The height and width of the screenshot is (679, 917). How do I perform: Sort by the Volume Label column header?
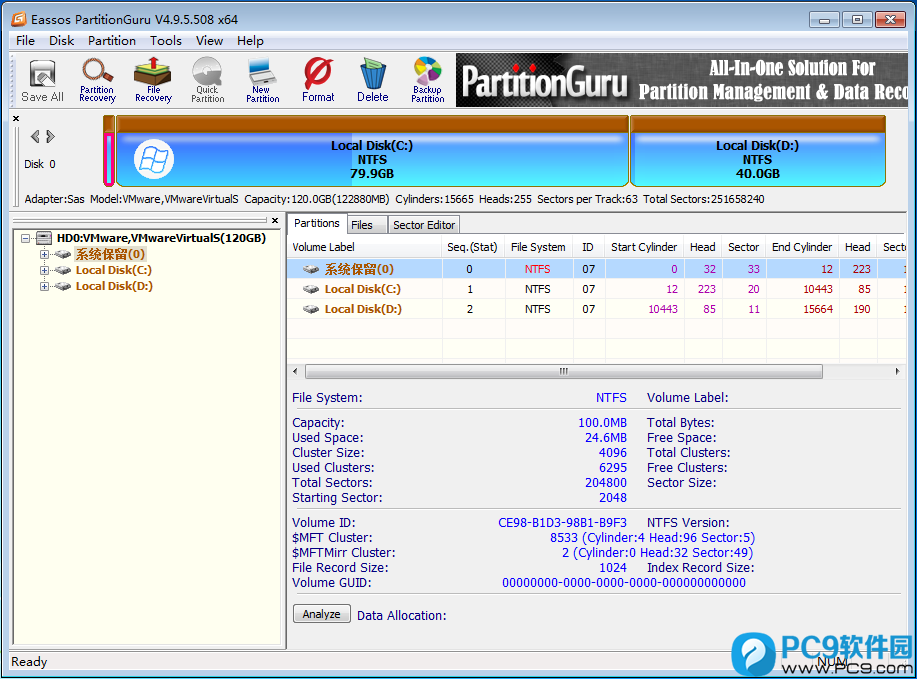pos(364,247)
